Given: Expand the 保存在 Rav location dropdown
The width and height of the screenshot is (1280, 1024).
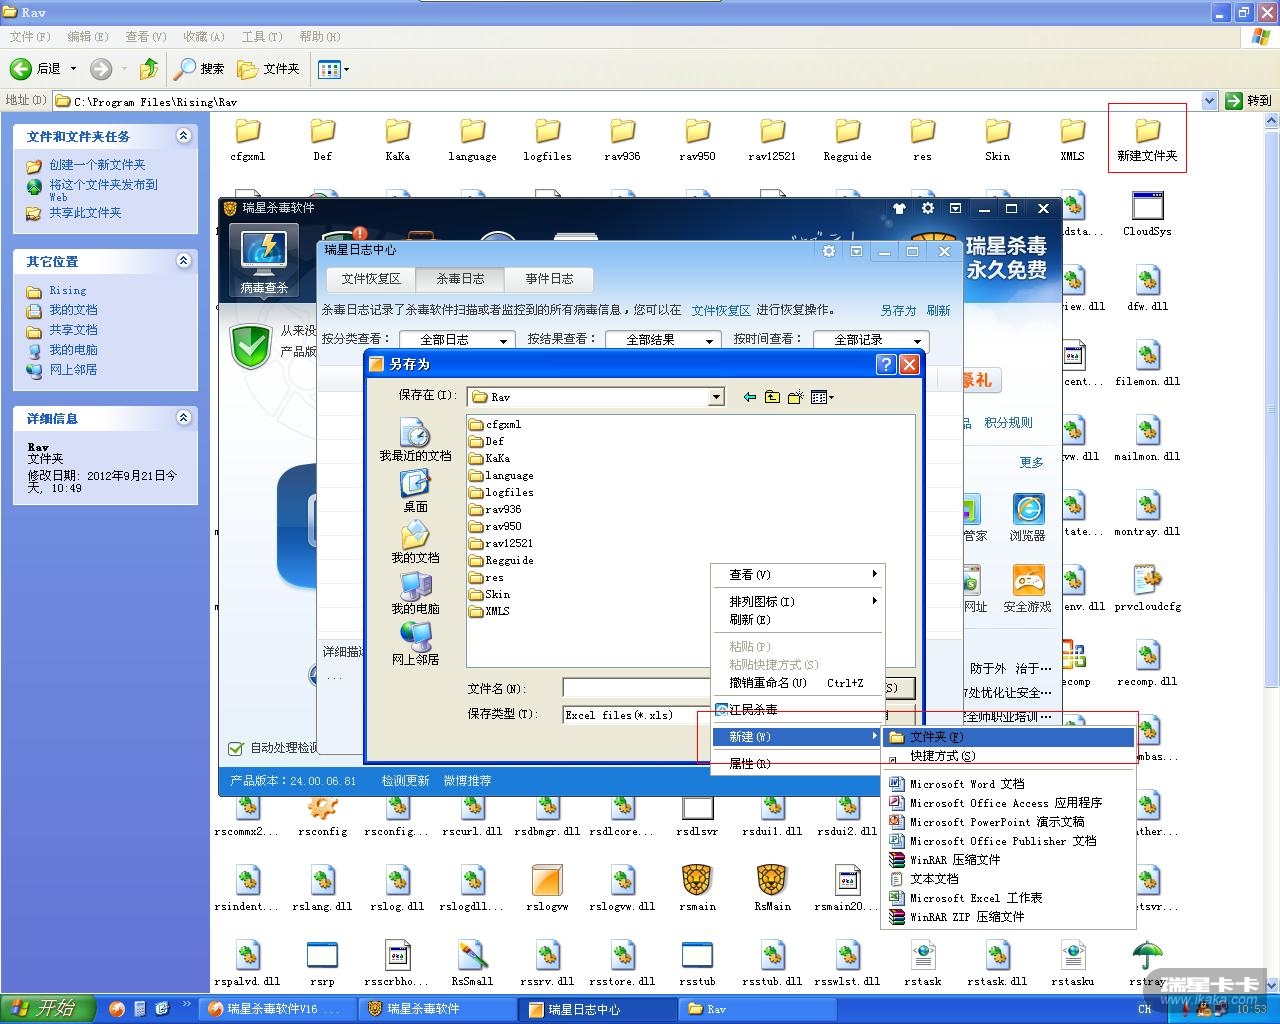Looking at the screenshot, I should (716, 397).
